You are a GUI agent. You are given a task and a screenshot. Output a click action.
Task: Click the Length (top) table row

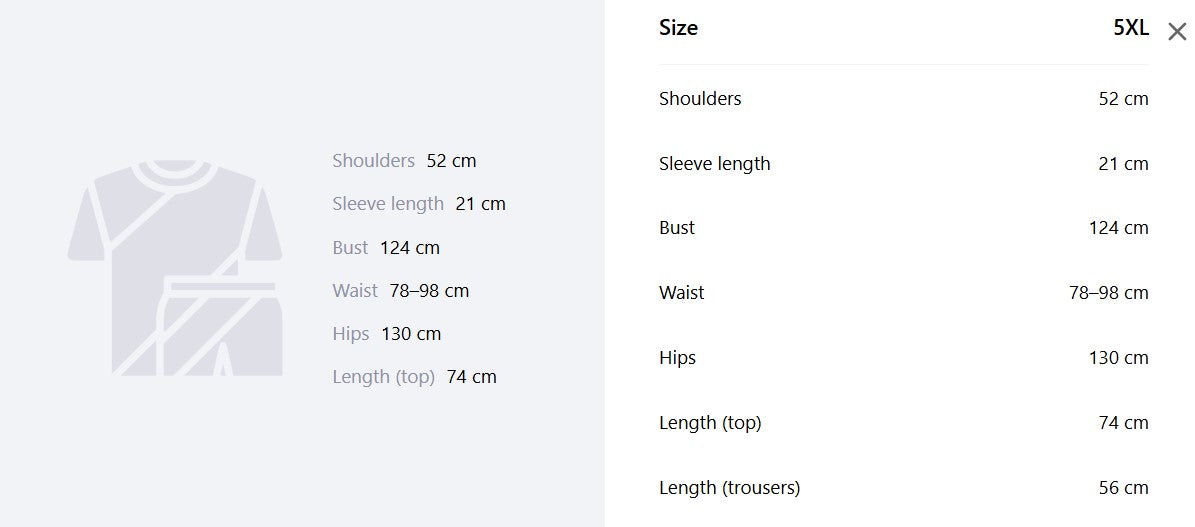point(904,423)
